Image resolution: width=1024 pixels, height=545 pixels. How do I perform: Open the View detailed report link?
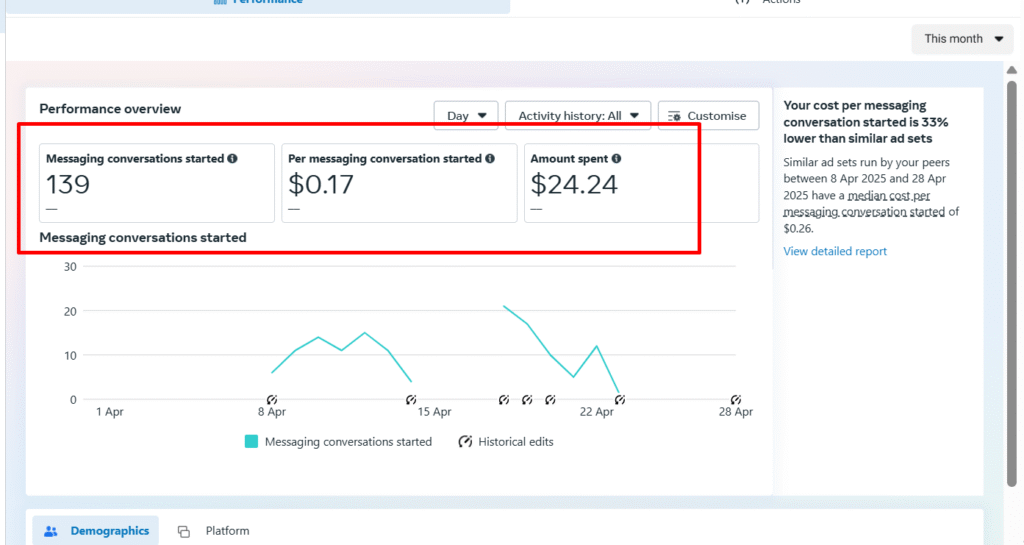[835, 251]
